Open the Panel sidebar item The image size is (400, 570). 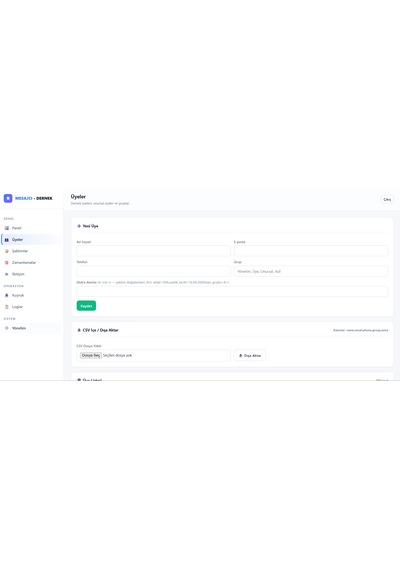coord(31,228)
